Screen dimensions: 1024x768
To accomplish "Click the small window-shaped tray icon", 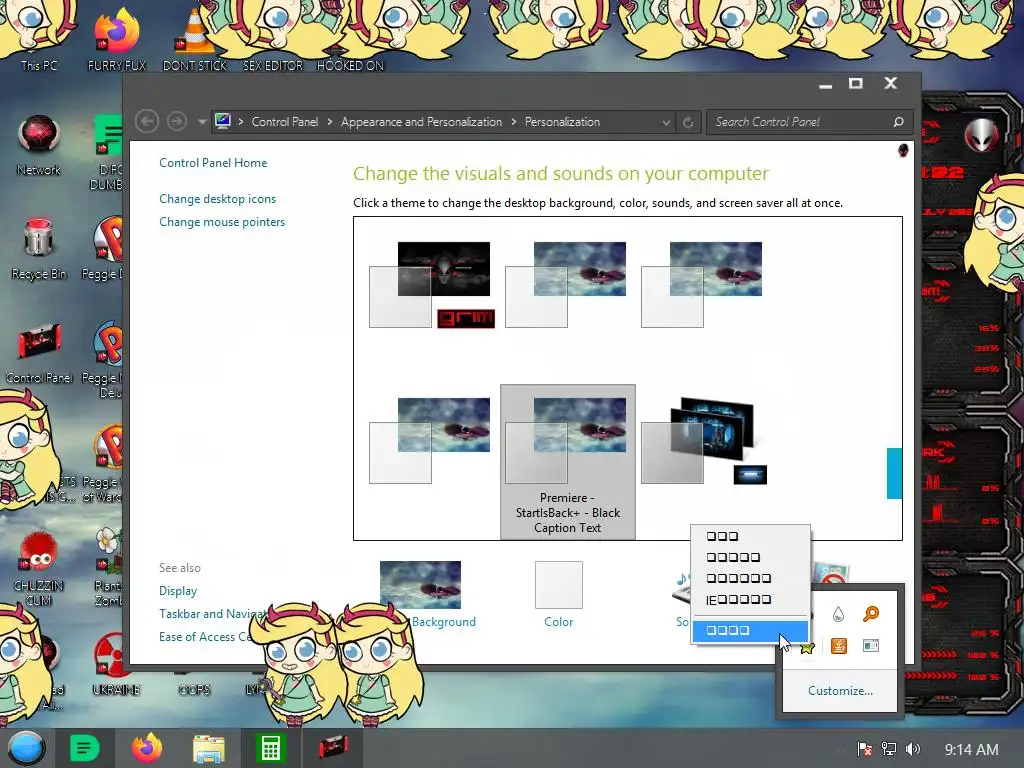I will pos(871,646).
